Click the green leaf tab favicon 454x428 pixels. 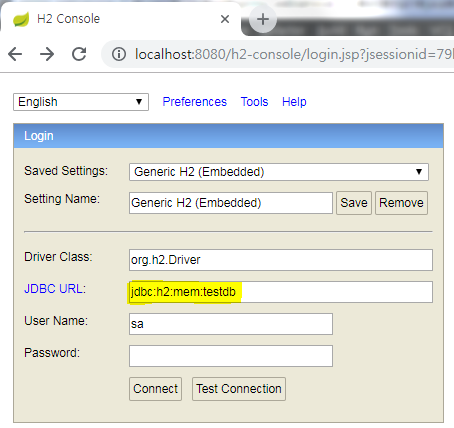[x=21, y=19]
